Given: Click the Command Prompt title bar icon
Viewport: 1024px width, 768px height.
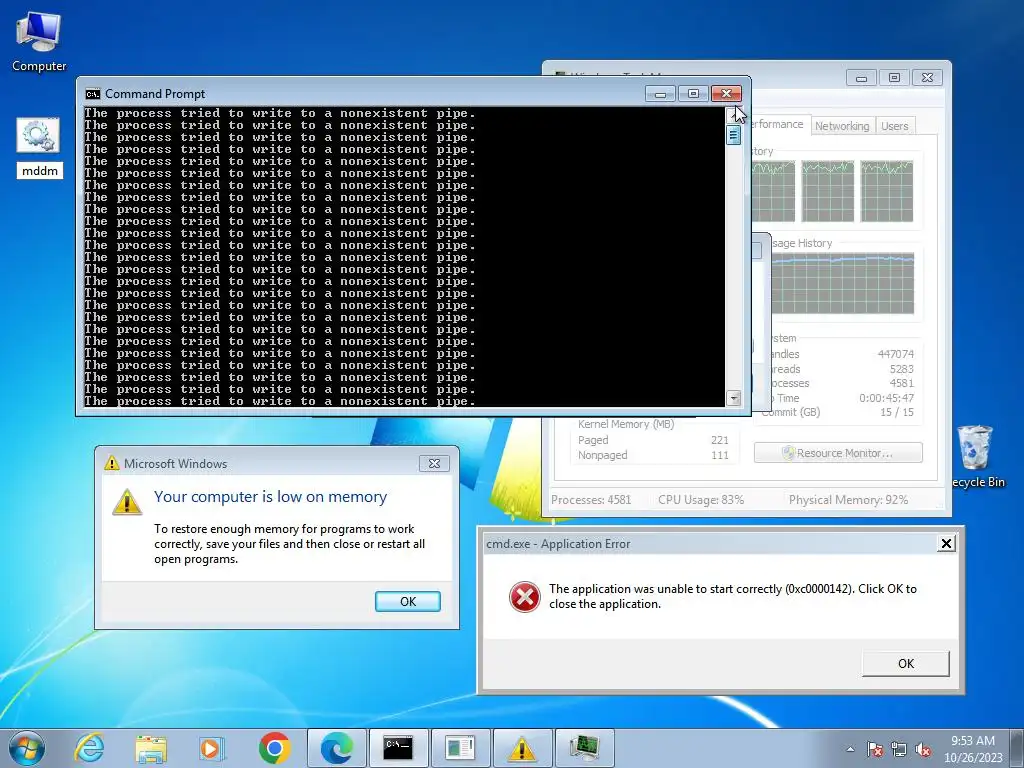Looking at the screenshot, I should (x=93, y=94).
